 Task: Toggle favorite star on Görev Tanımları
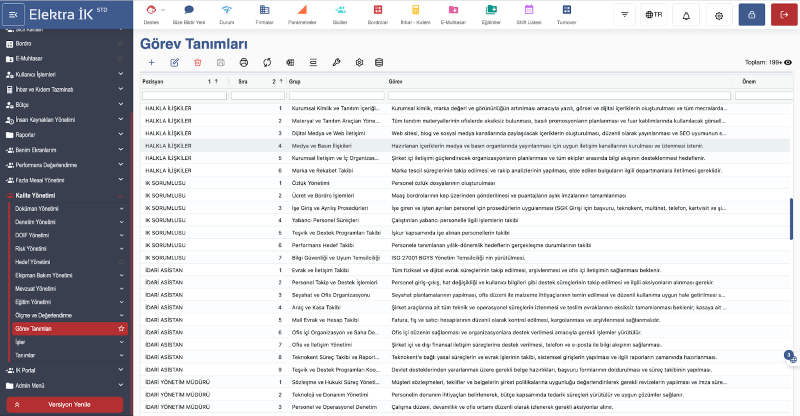[x=121, y=328]
